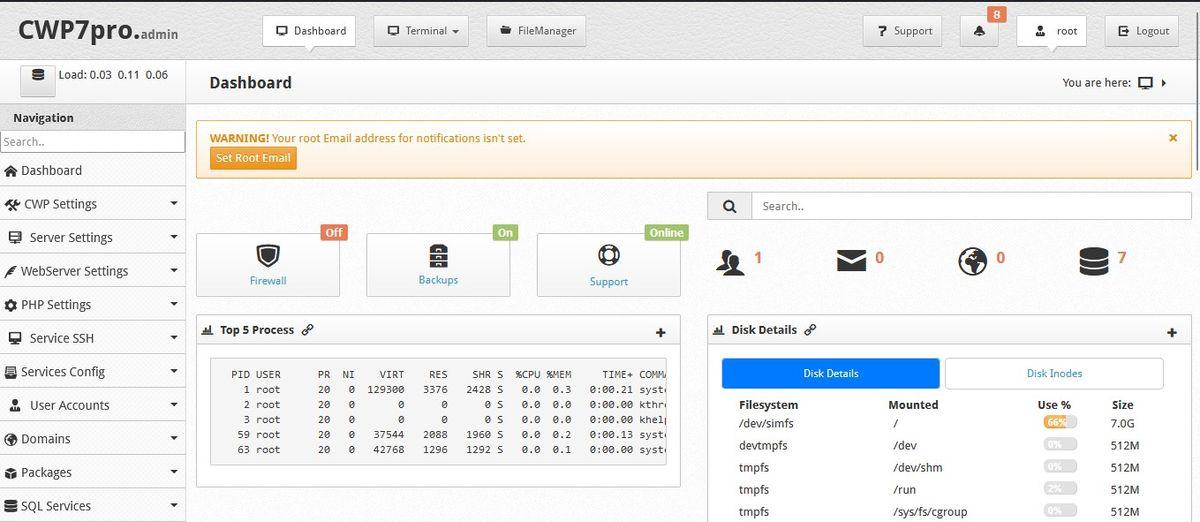Select the Disk Details tab
Image resolution: width=1200 pixels, height=522 pixels.
(x=831, y=373)
